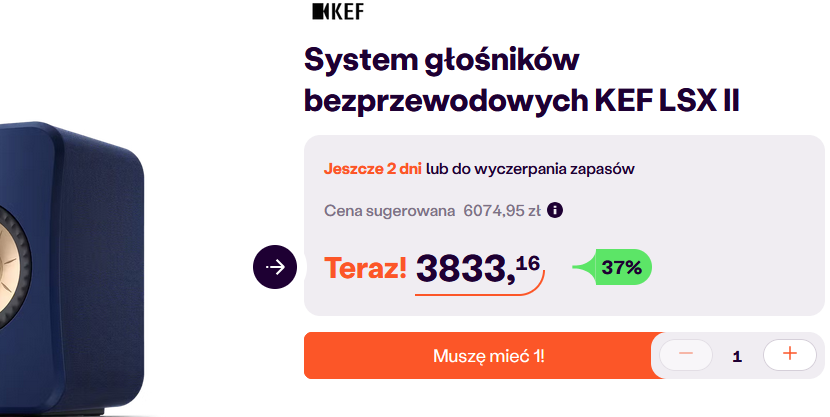Click the pointed tip of the discount tag
Viewport: 830px width, 417px height.
coord(578,268)
